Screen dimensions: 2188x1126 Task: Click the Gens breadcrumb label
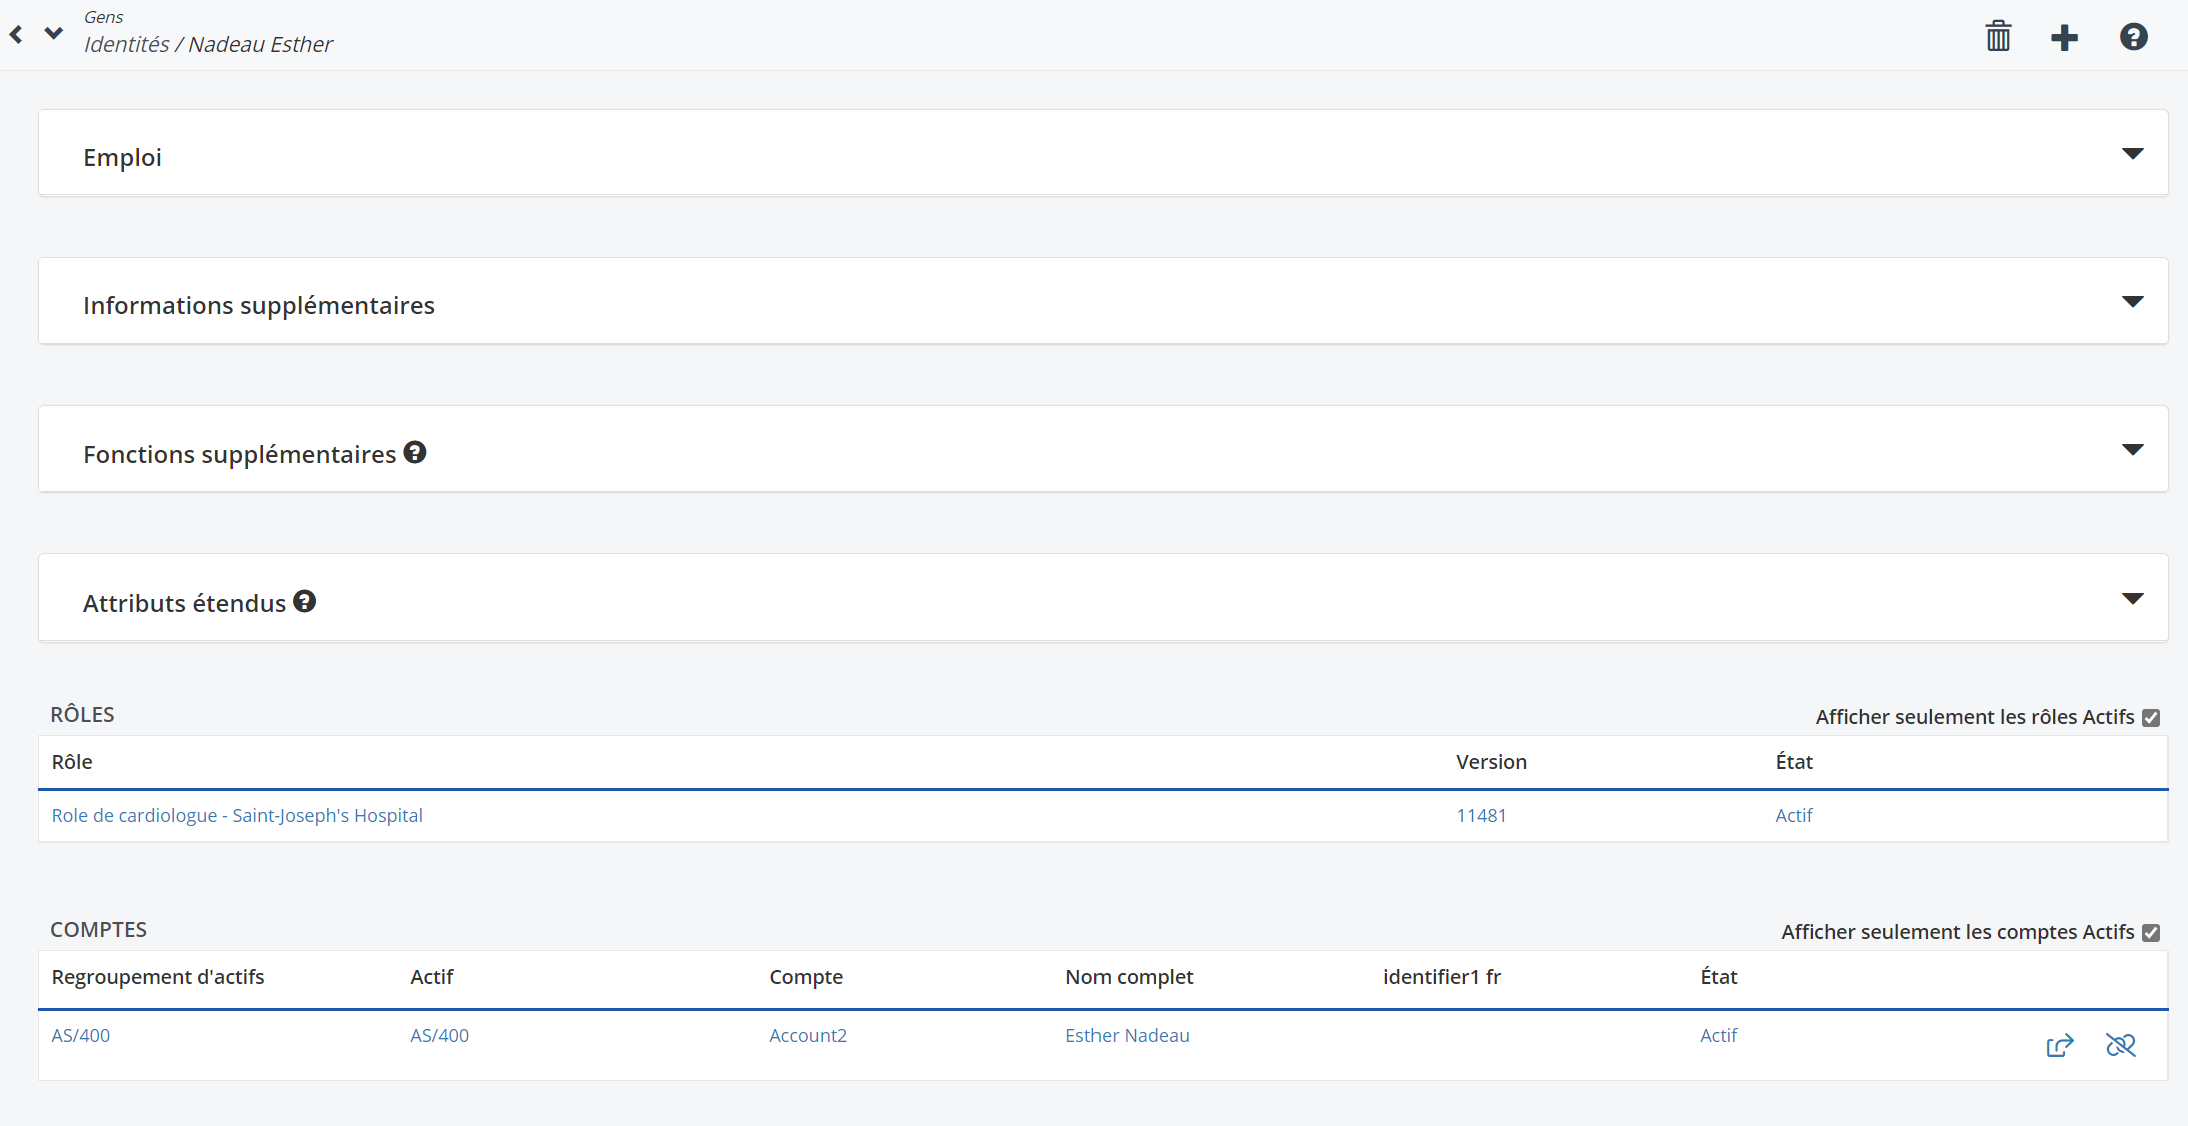coord(104,17)
